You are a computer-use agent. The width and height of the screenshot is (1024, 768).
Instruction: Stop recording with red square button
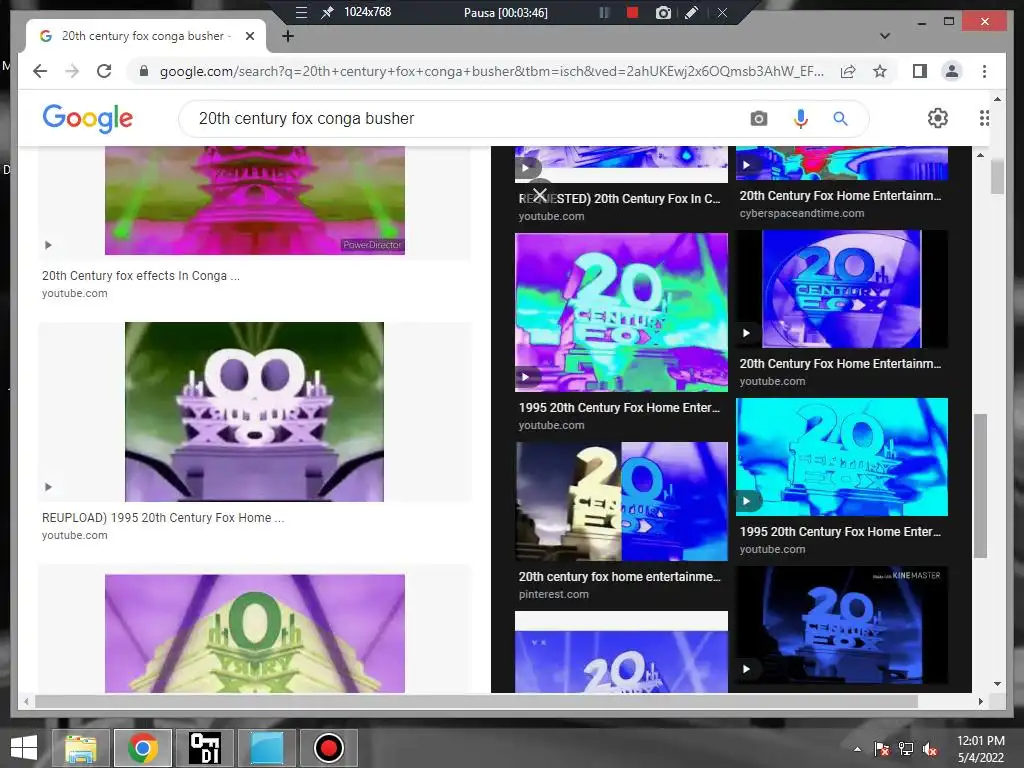pyautogui.click(x=632, y=12)
